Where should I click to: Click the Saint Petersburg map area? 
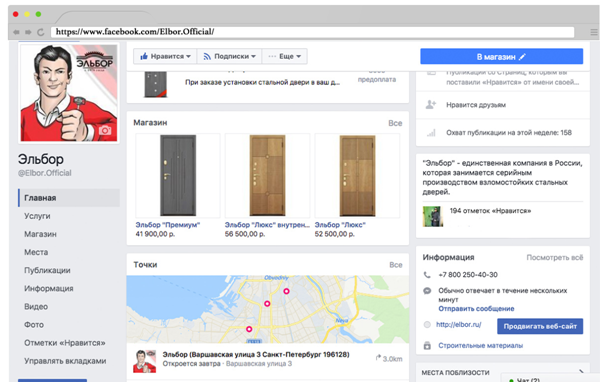click(267, 310)
